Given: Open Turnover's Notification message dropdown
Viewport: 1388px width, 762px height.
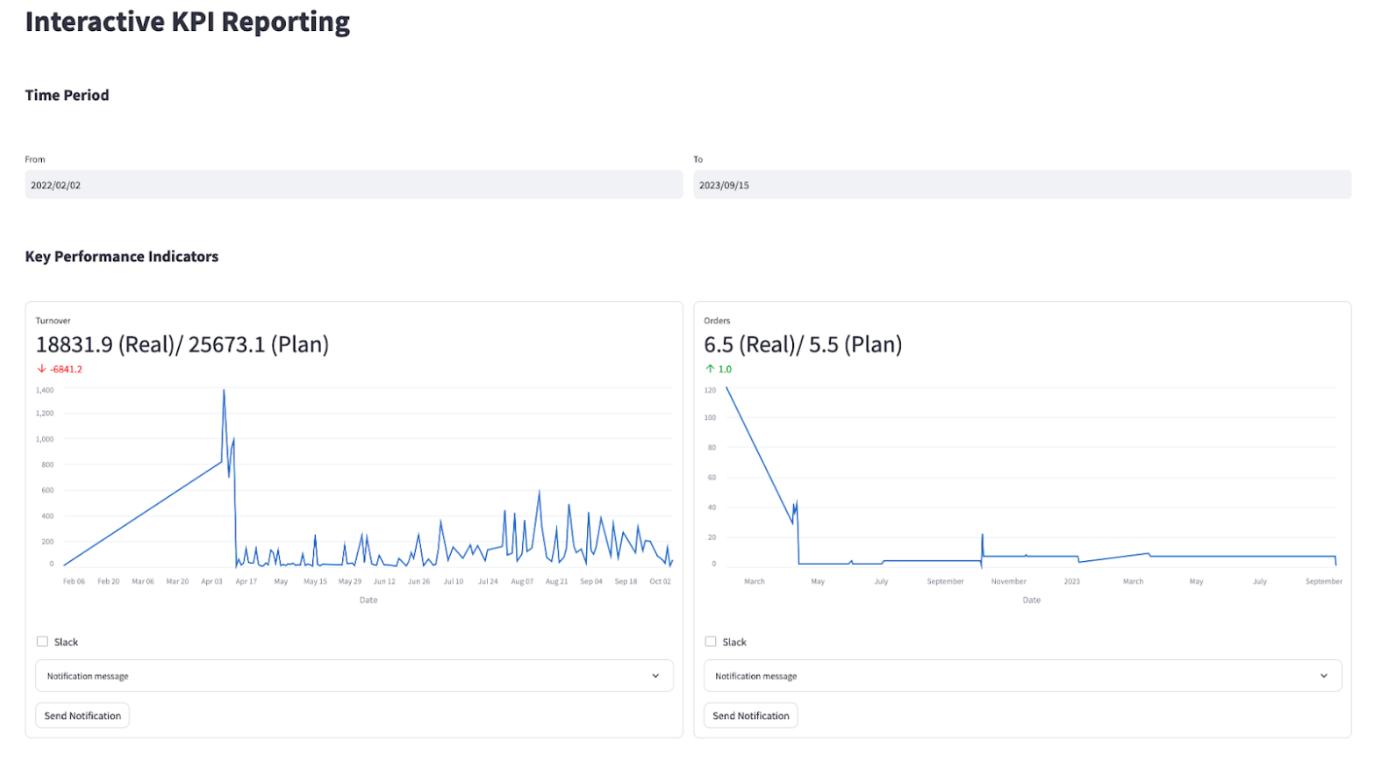Looking at the screenshot, I should coord(353,676).
